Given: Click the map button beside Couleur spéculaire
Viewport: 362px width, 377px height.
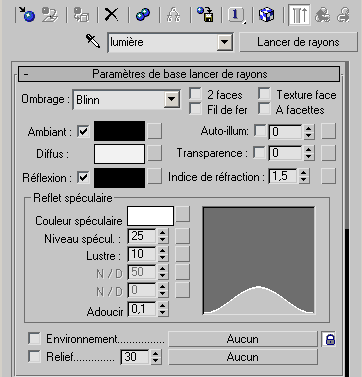Looking at the screenshot, I should point(183,214).
